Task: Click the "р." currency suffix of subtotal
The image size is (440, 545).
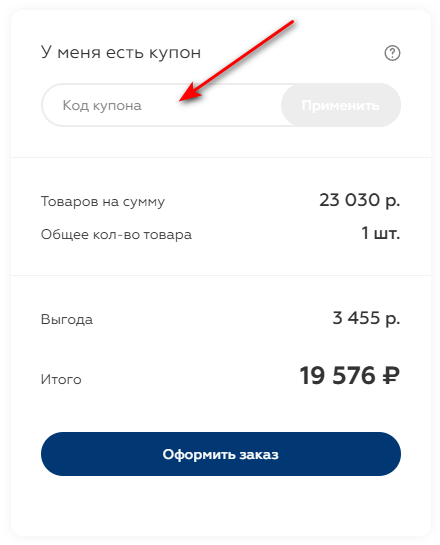Action: (393, 202)
